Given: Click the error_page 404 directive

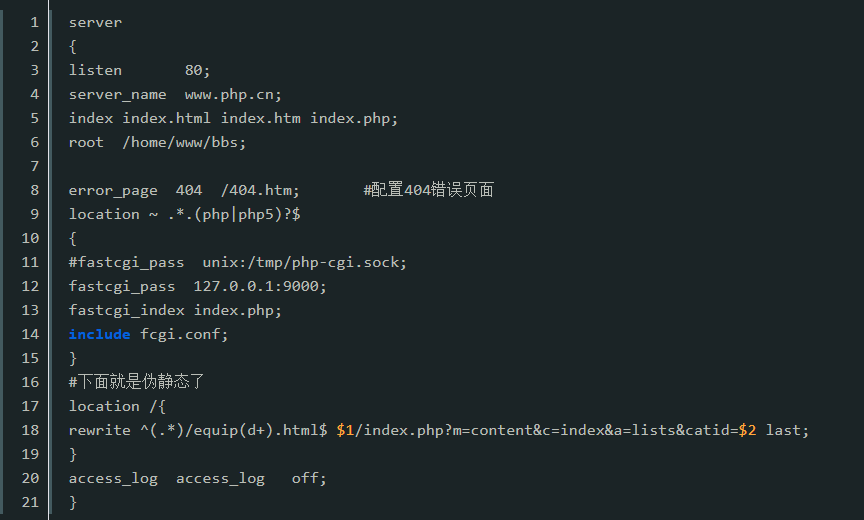Looking at the screenshot, I should pyautogui.click(x=184, y=191).
